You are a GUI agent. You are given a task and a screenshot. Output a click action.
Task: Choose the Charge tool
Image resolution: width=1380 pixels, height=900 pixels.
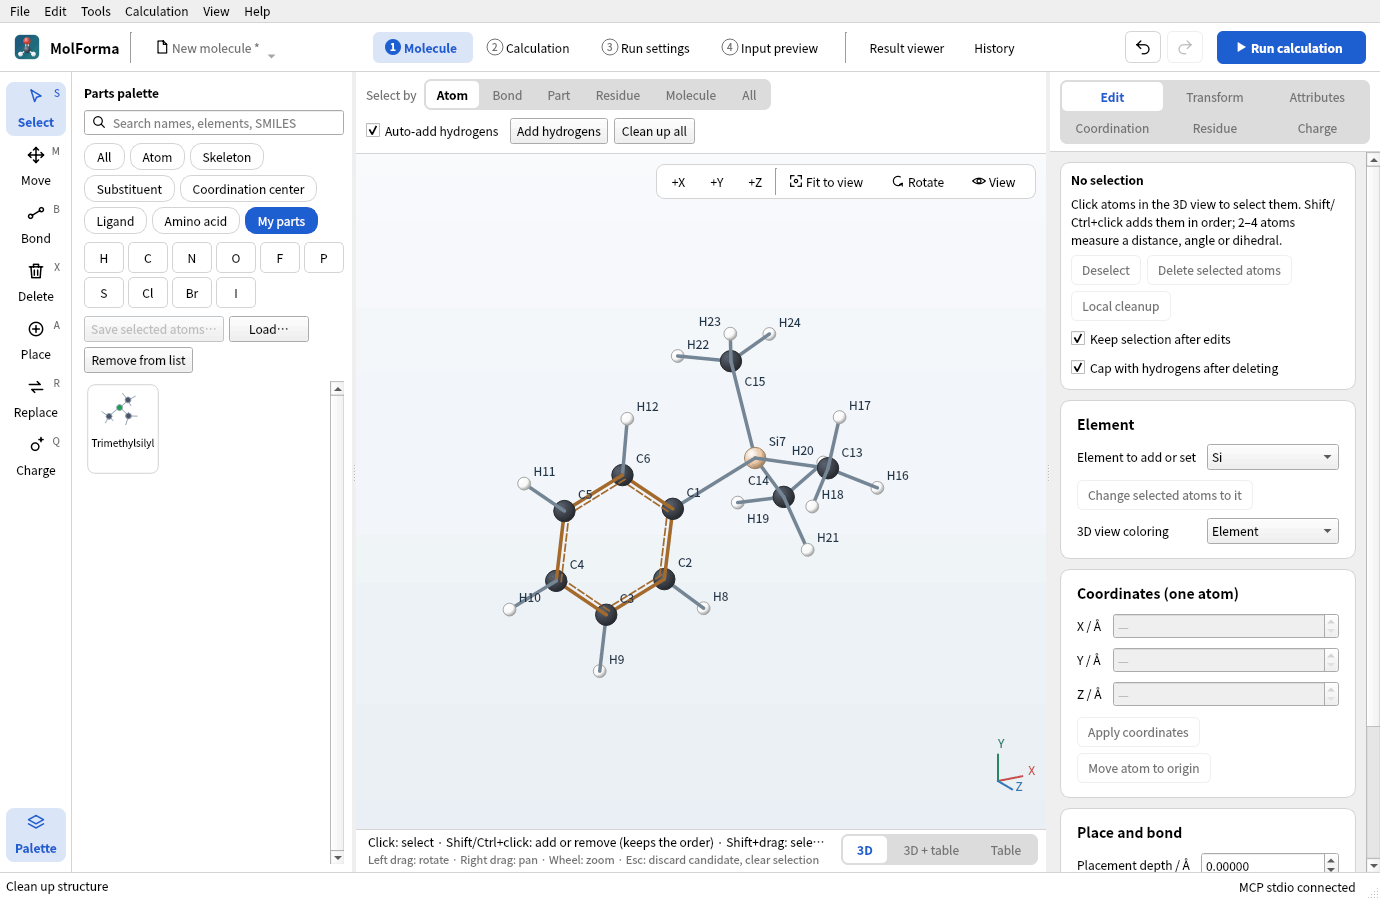[36, 456]
